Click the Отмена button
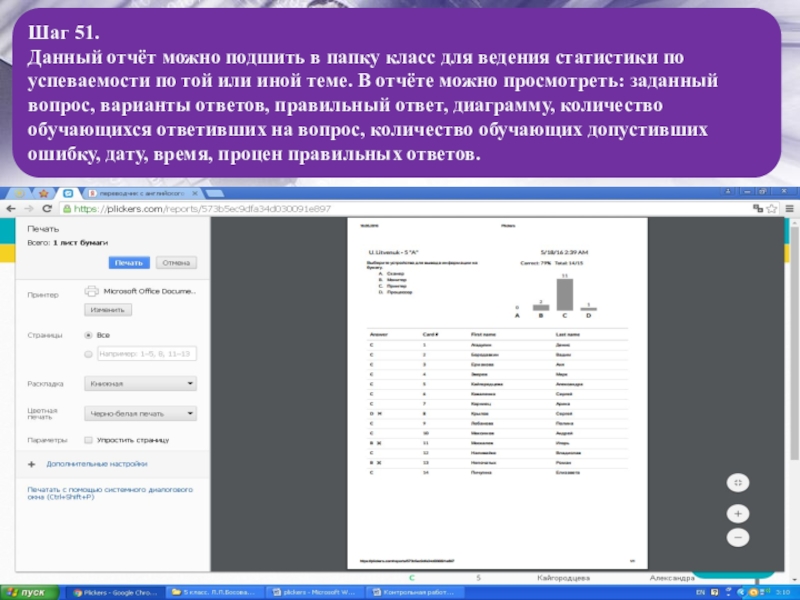Viewport: 800px width, 600px height. (x=176, y=263)
